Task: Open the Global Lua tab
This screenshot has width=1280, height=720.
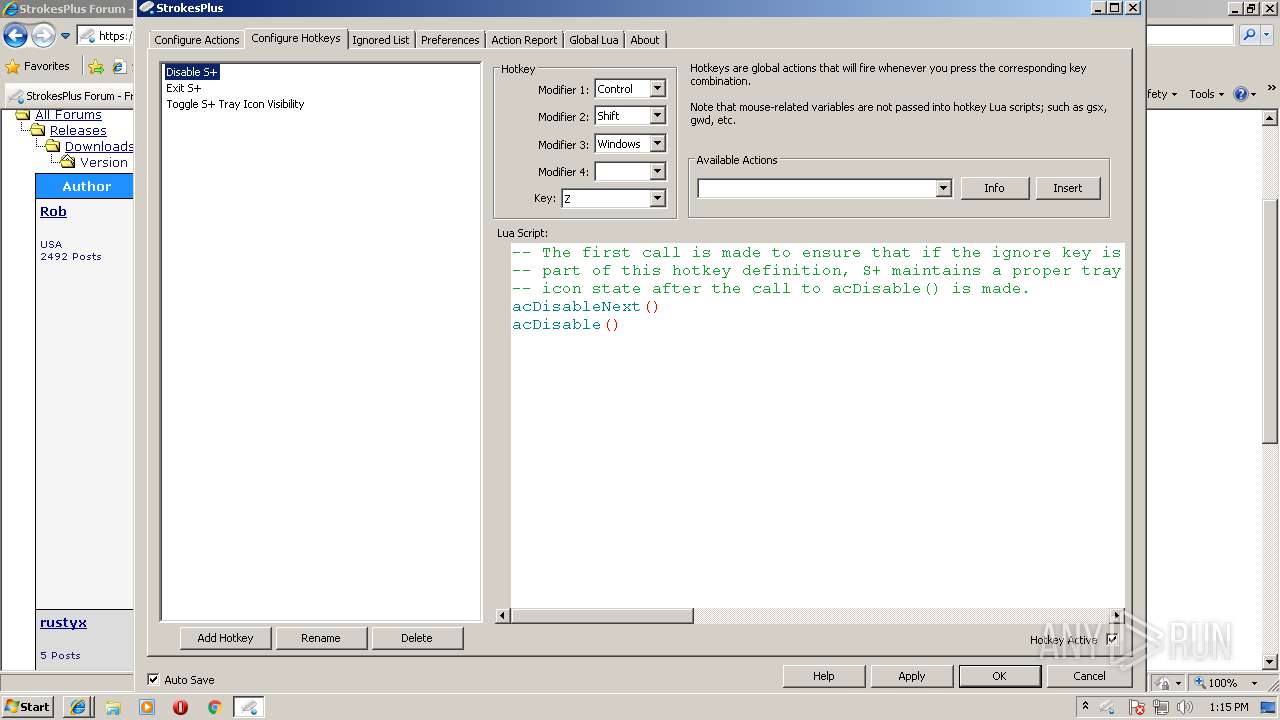Action: pyautogui.click(x=594, y=40)
